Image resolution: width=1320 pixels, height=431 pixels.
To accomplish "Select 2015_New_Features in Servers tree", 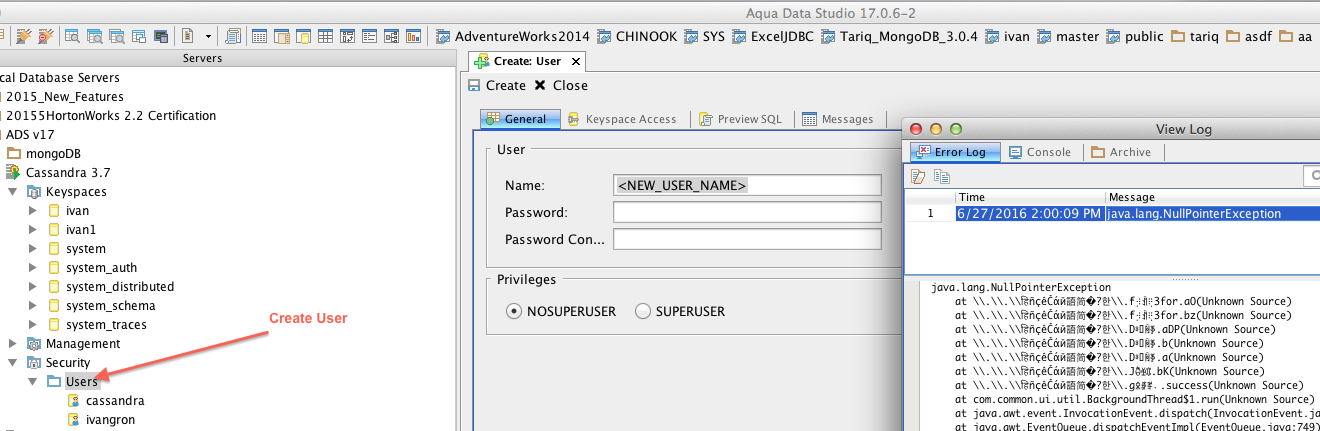I will coord(65,97).
